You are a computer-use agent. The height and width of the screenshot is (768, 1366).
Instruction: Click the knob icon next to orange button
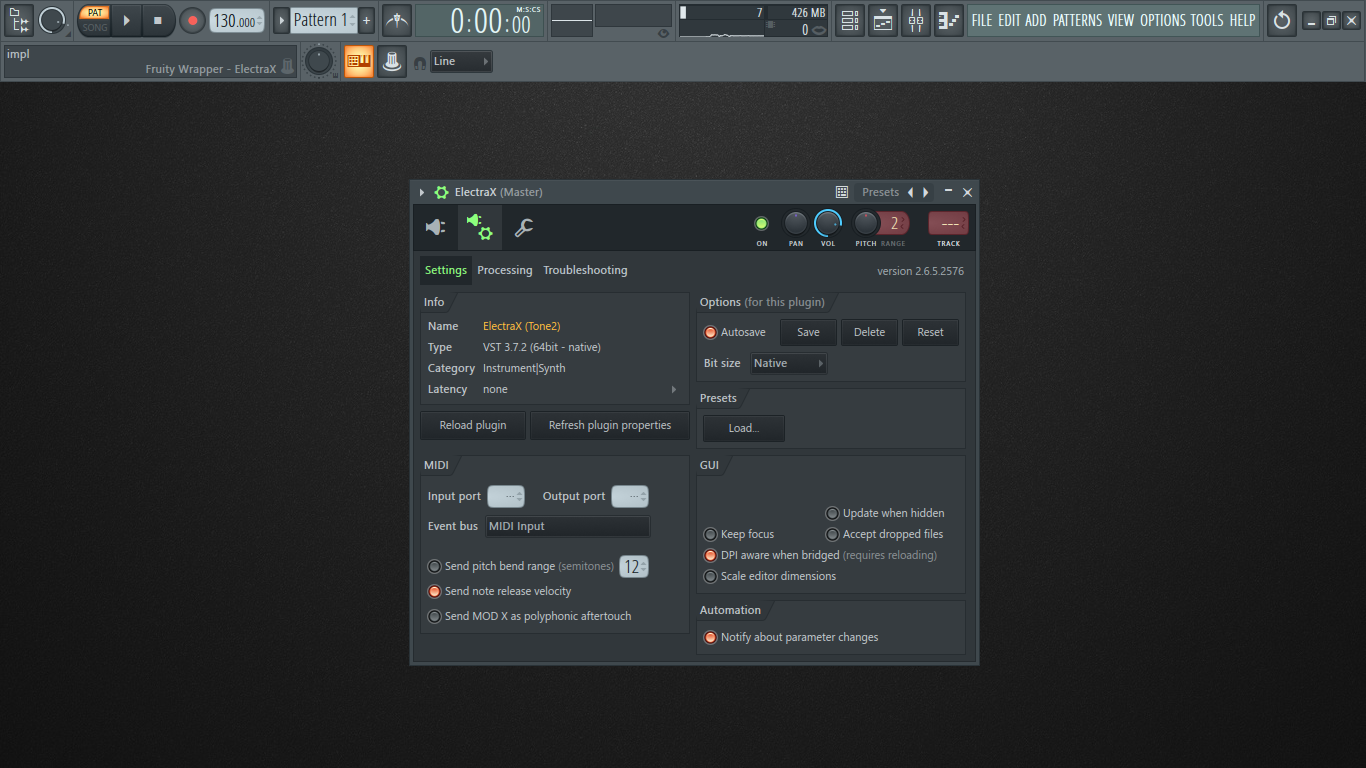(392, 62)
